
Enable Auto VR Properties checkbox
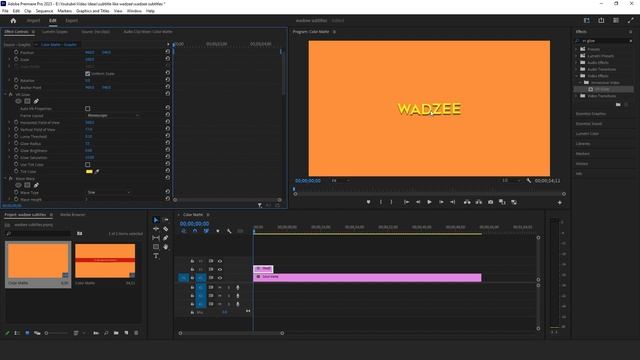tap(87, 109)
